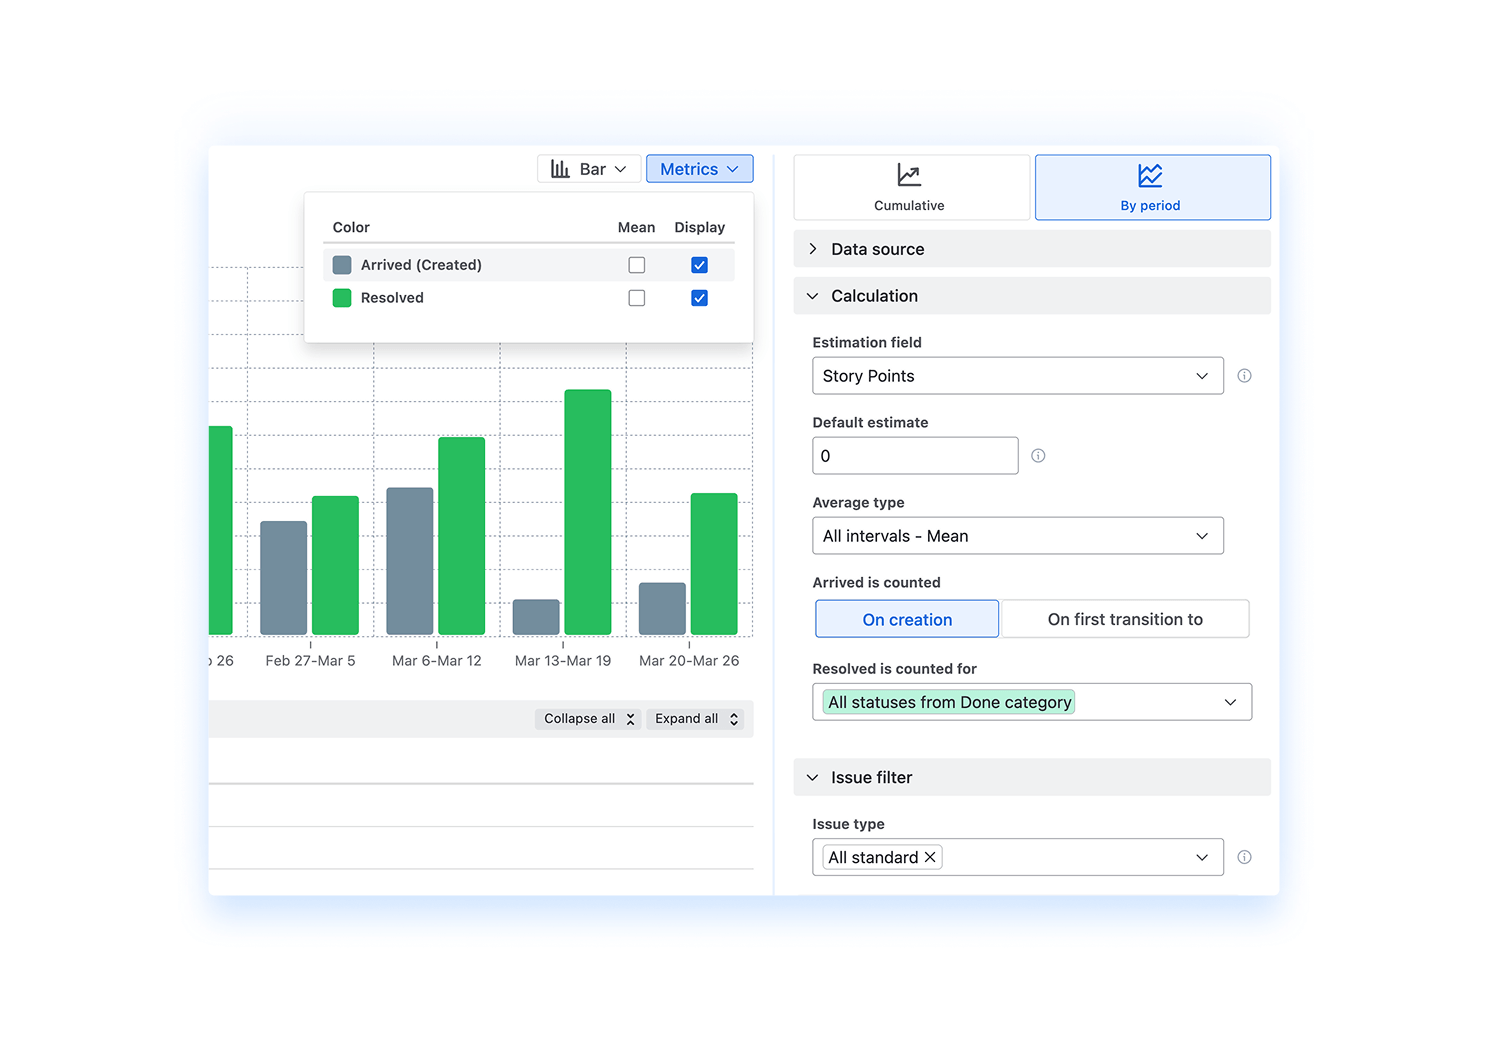Enable Mean for Resolved

636,298
